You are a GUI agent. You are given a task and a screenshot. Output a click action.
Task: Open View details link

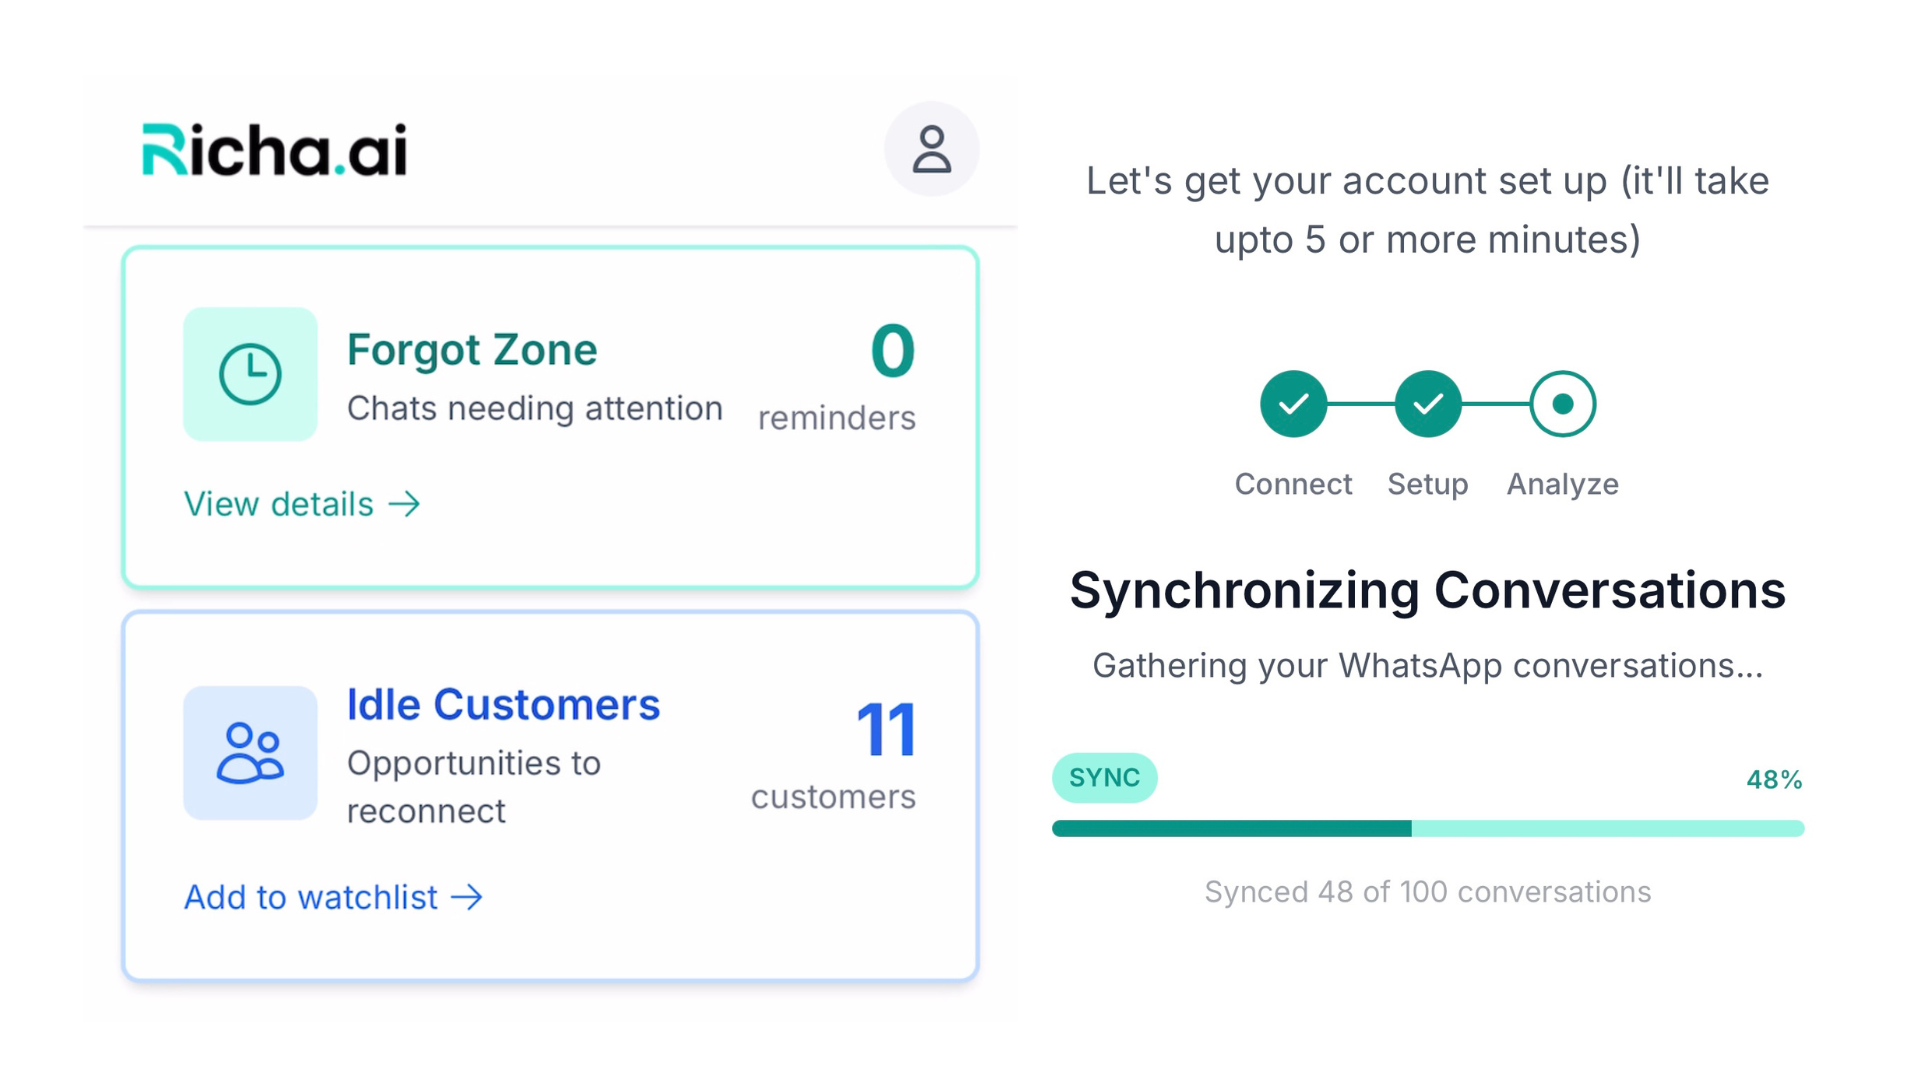click(279, 504)
